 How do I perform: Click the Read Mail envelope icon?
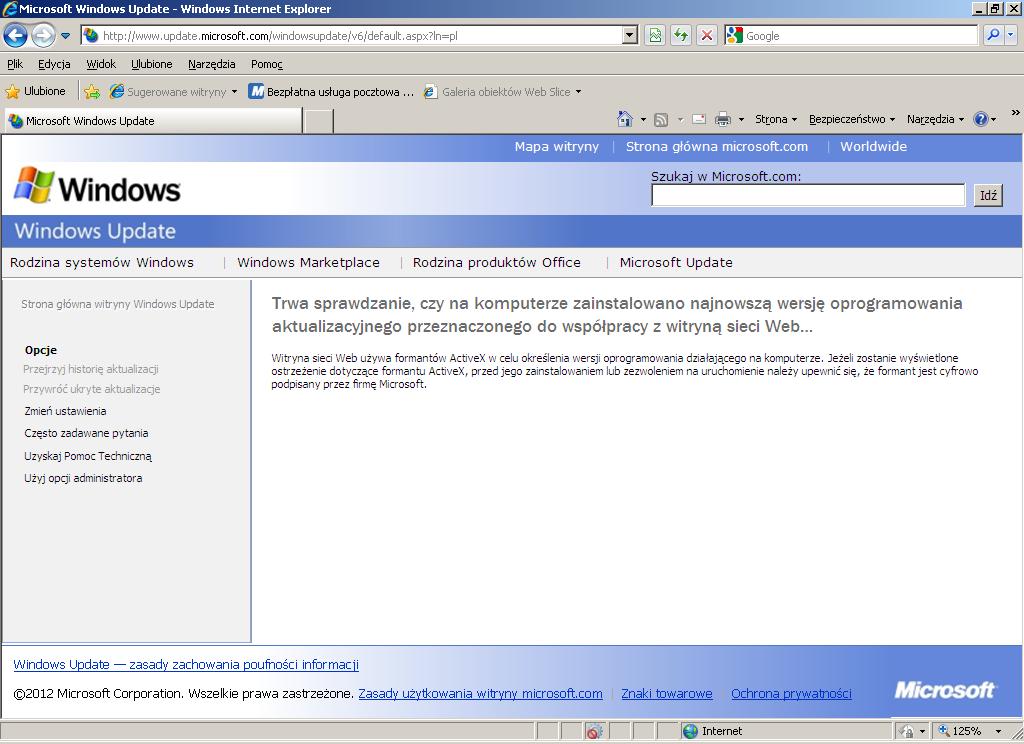pyautogui.click(x=699, y=119)
